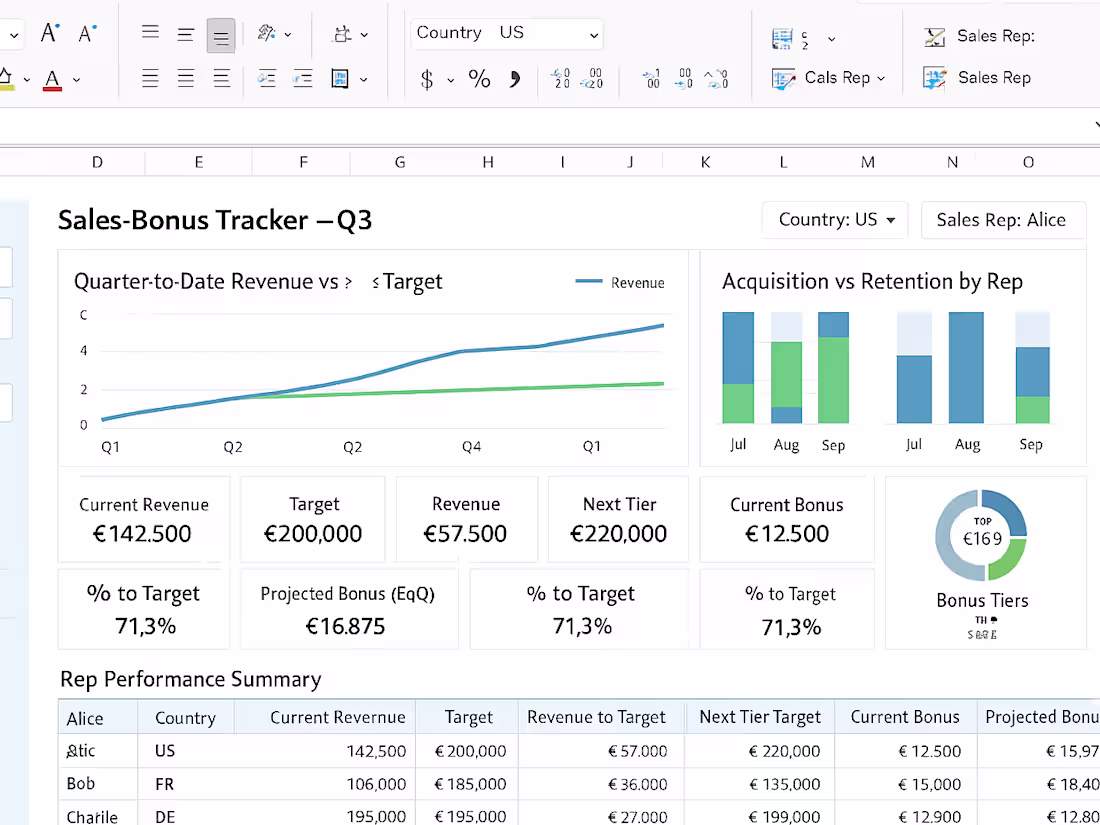The height and width of the screenshot is (825, 1100).
Task: Click the red font color A
Action: pos(53,80)
